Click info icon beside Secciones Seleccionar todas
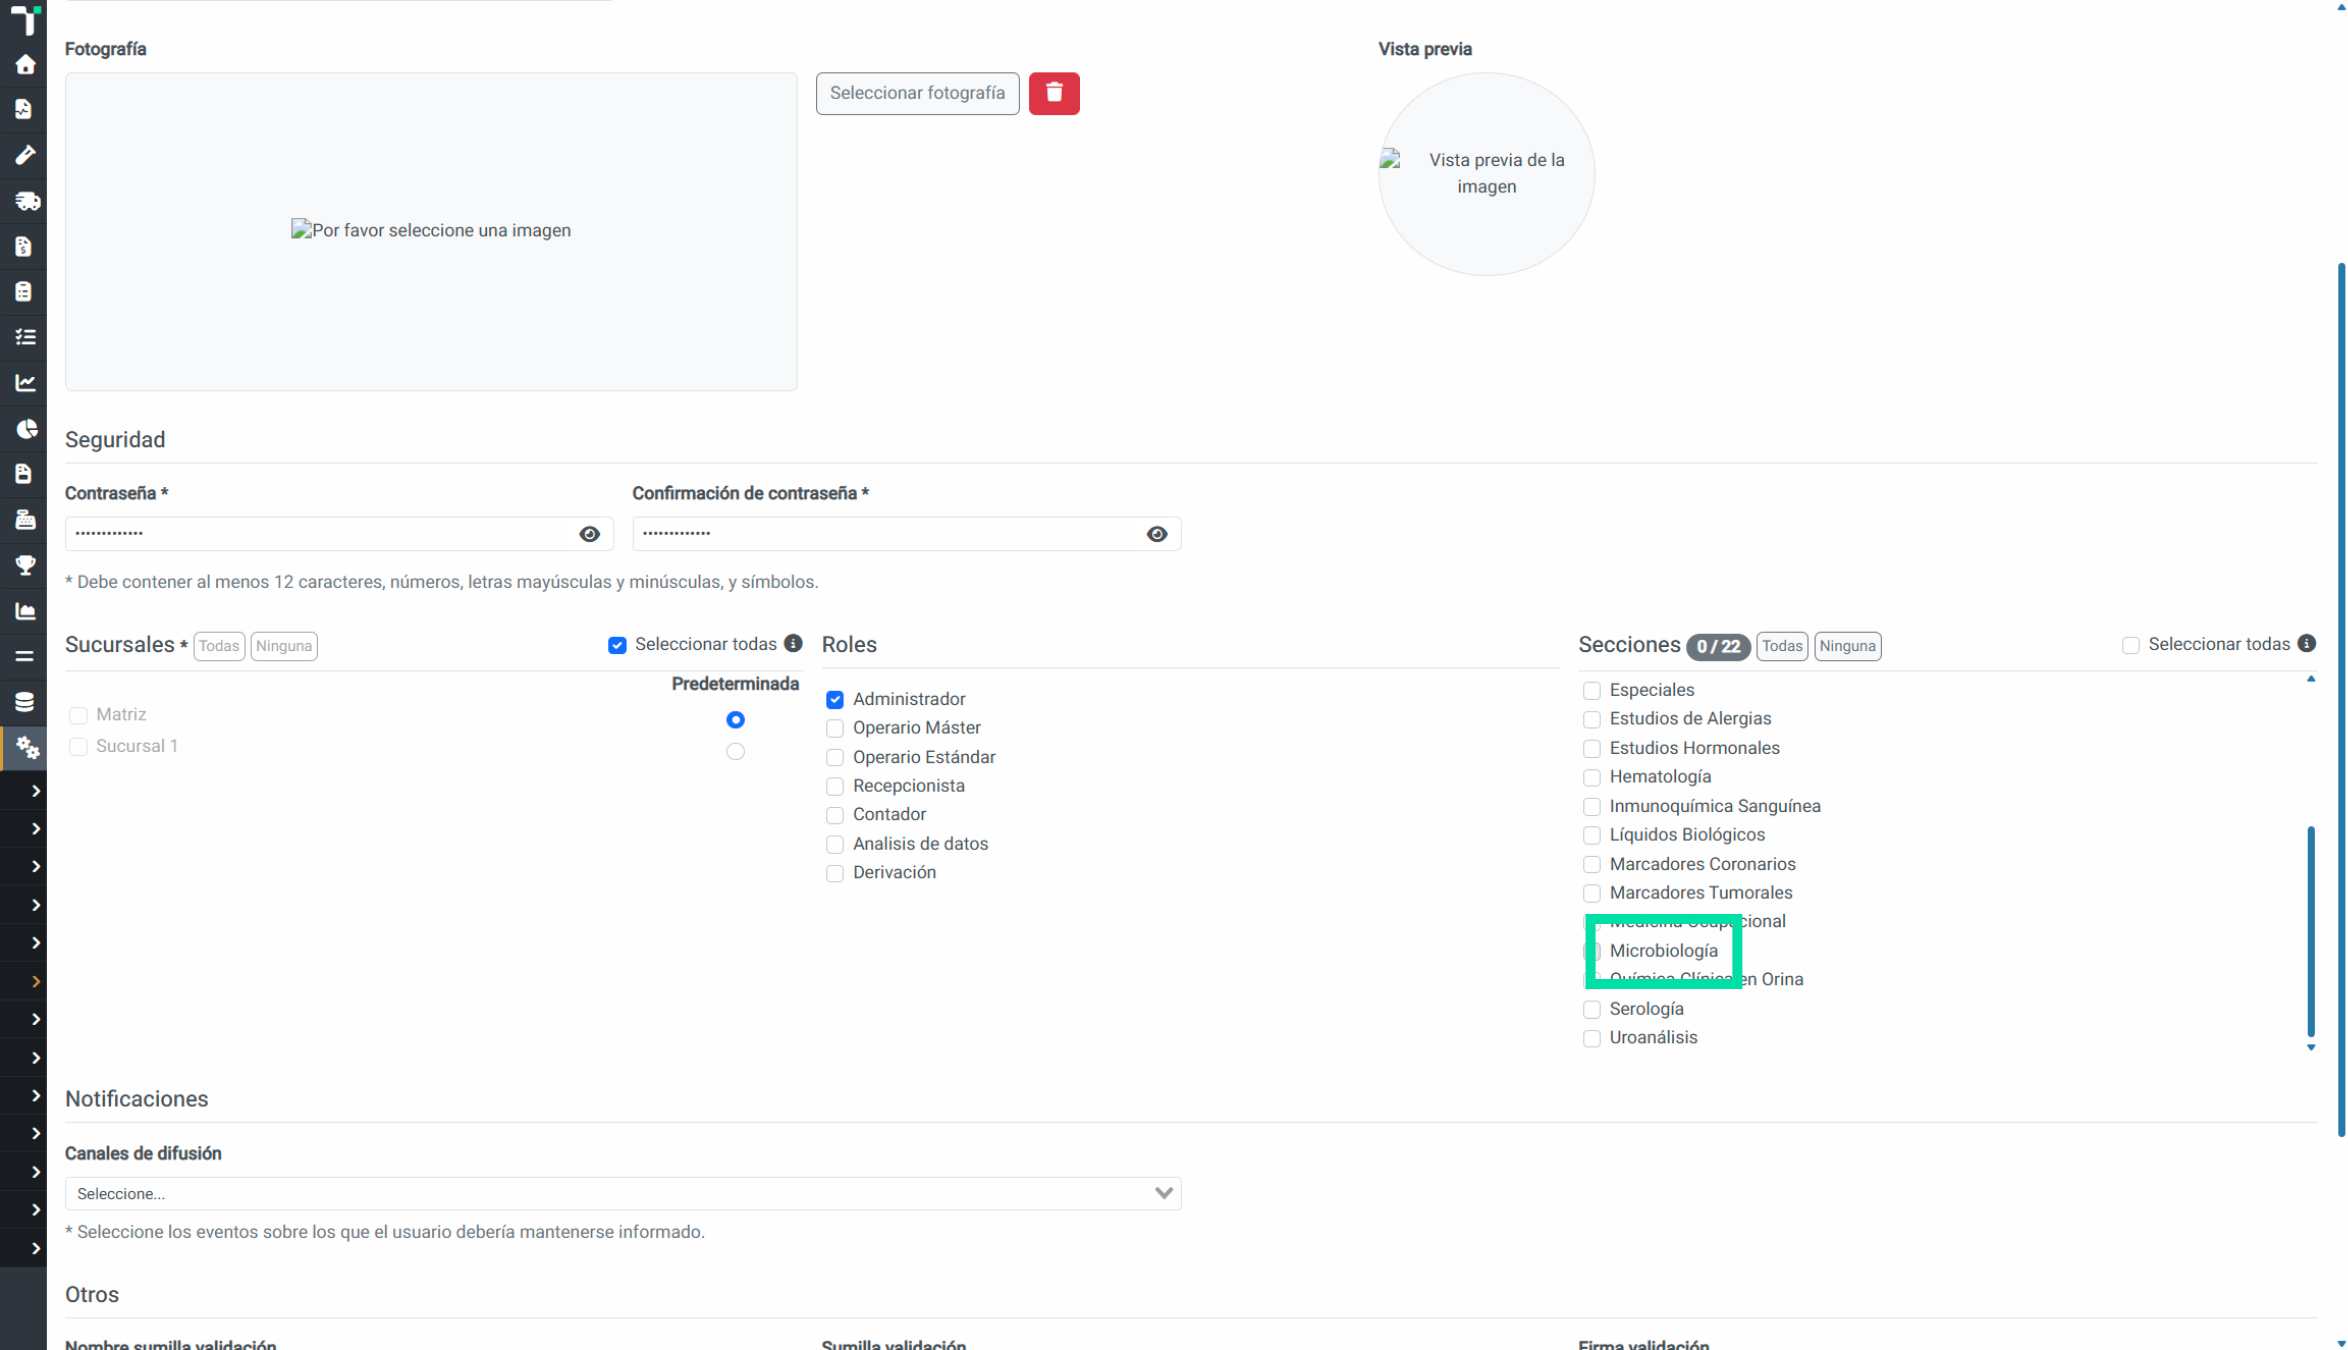 click(2306, 643)
